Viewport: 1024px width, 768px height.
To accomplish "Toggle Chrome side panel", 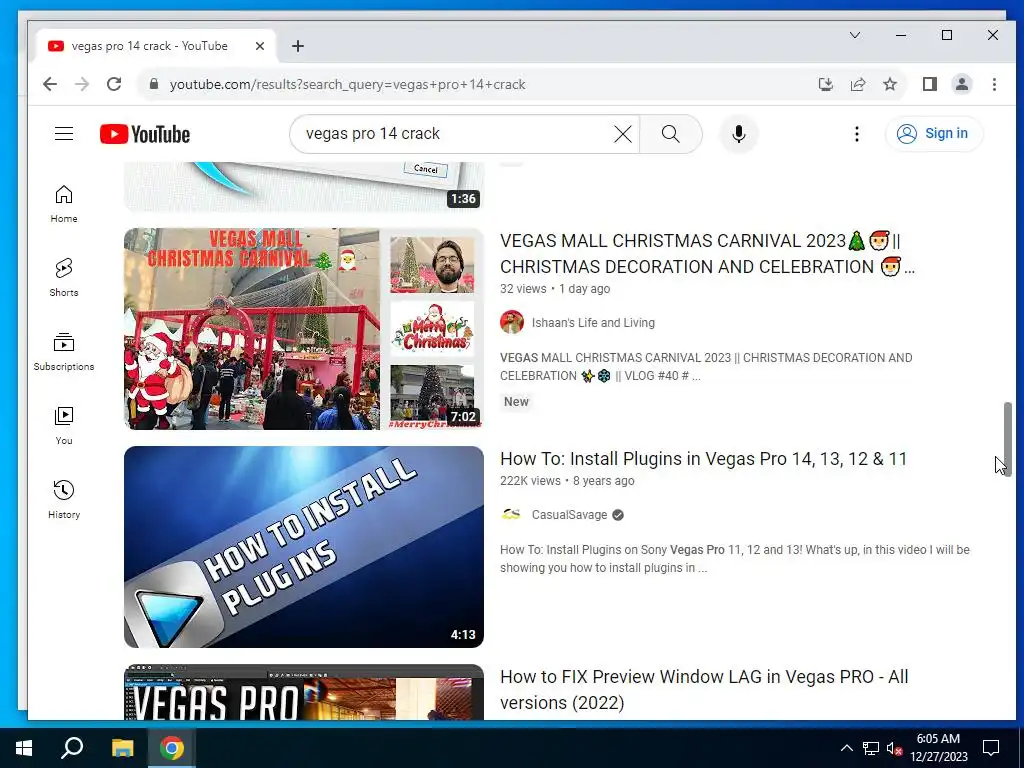I will (929, 84).
